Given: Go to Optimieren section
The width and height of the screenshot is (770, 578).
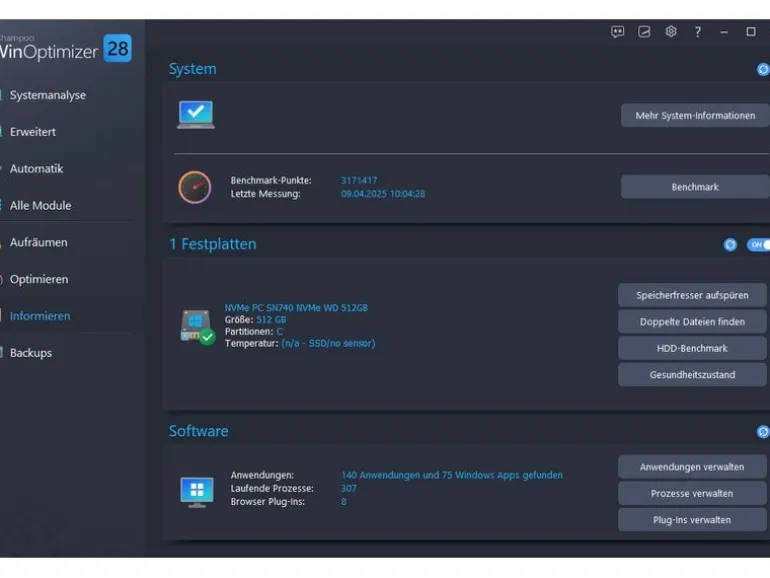Looking at the screenshot, I should (x=39, y=279).
